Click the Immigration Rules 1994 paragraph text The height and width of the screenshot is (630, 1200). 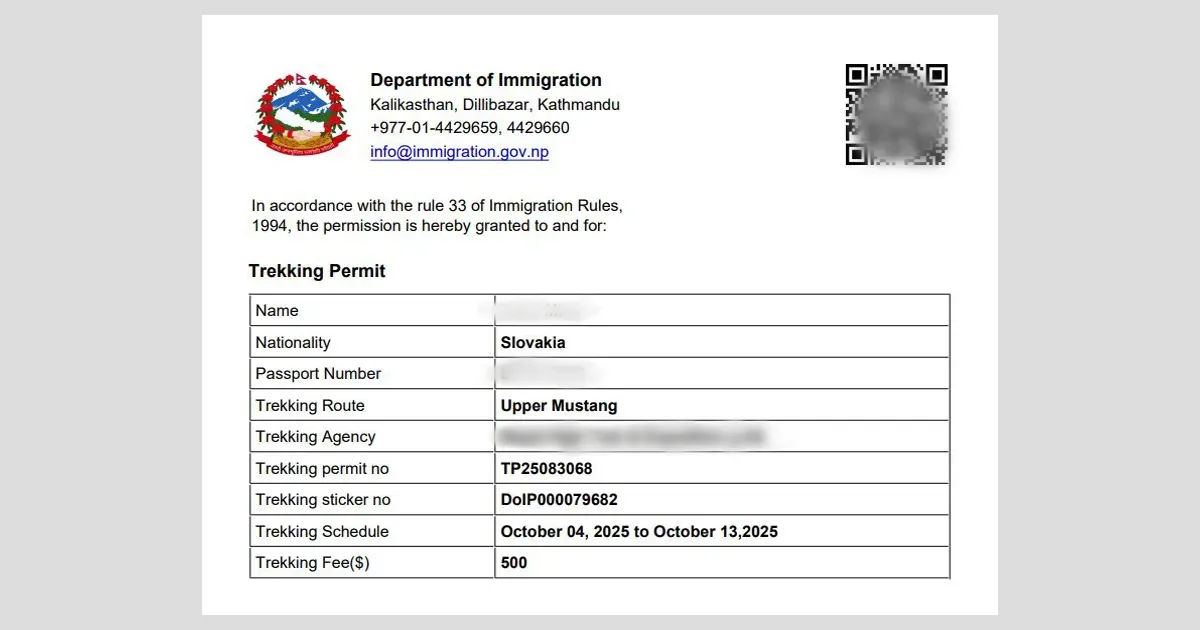(x=437, y=216)
